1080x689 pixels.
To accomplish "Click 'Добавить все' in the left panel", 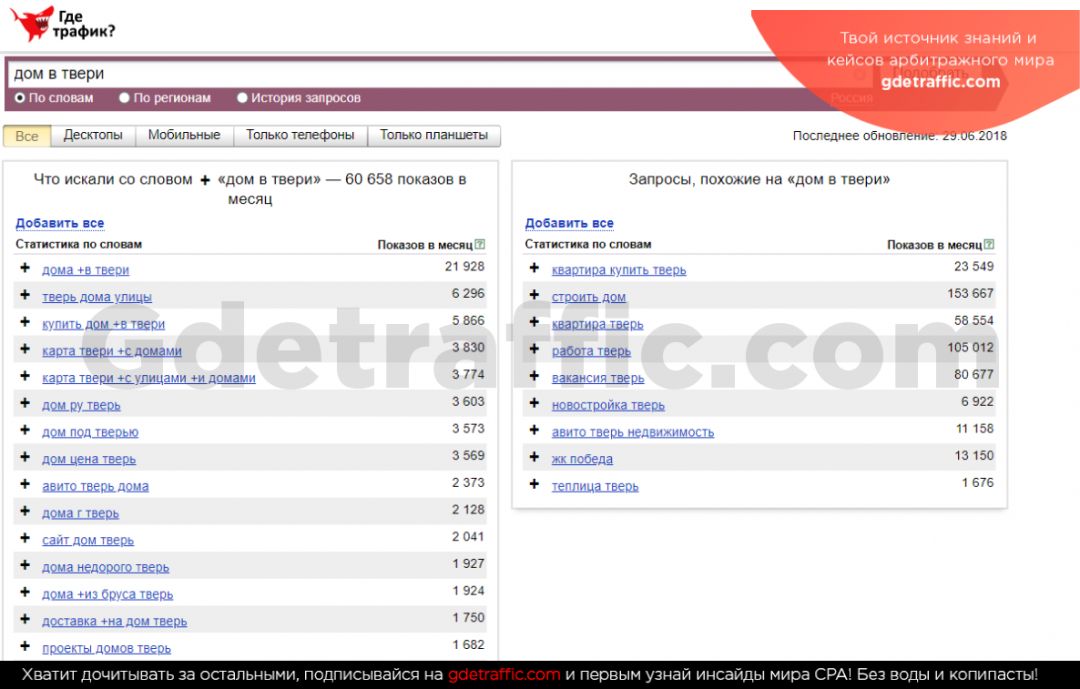I will coord(60,223).
